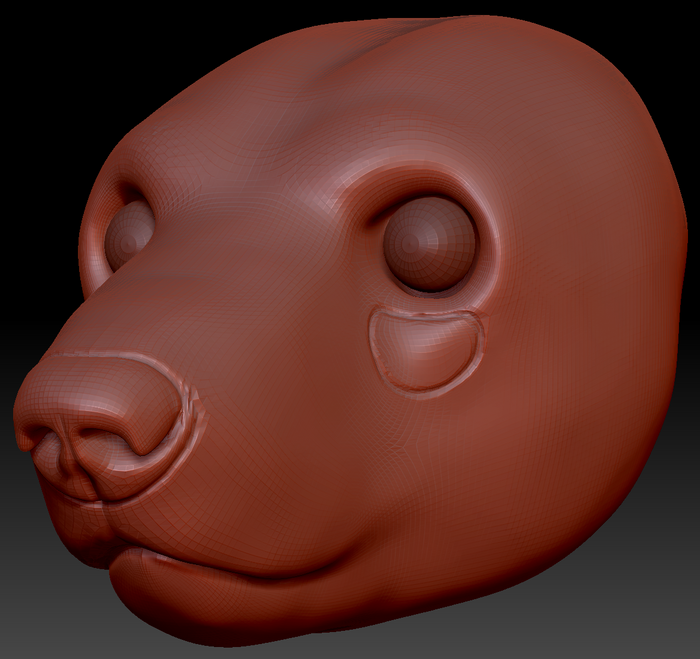Click the nose tip on the sculpted snout
Viewport: 700px width, 659px height.
(99, 425)
